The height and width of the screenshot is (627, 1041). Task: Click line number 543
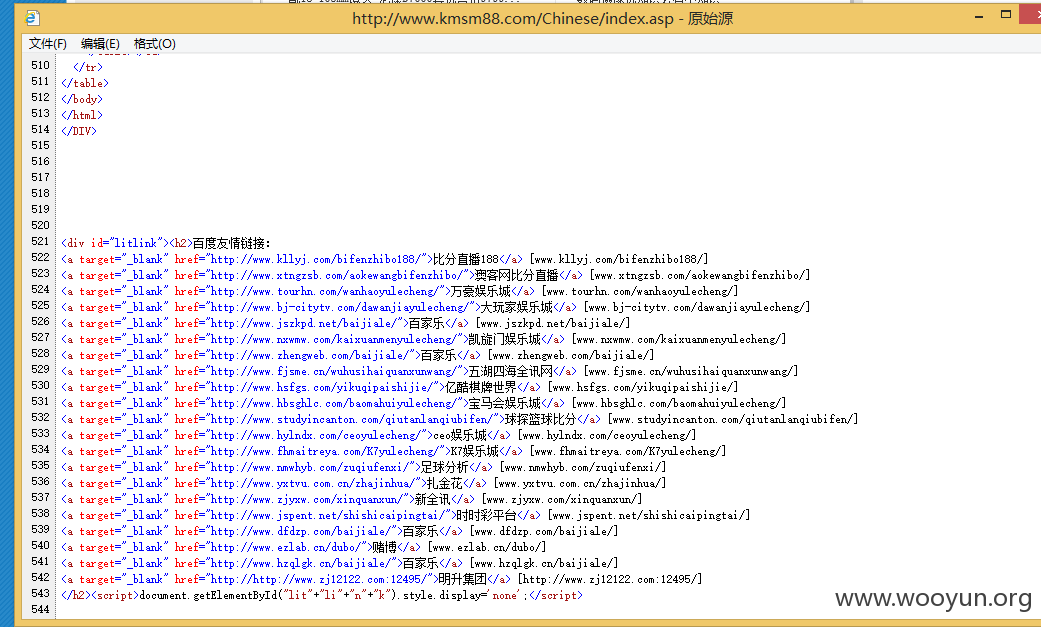(40, 593)
